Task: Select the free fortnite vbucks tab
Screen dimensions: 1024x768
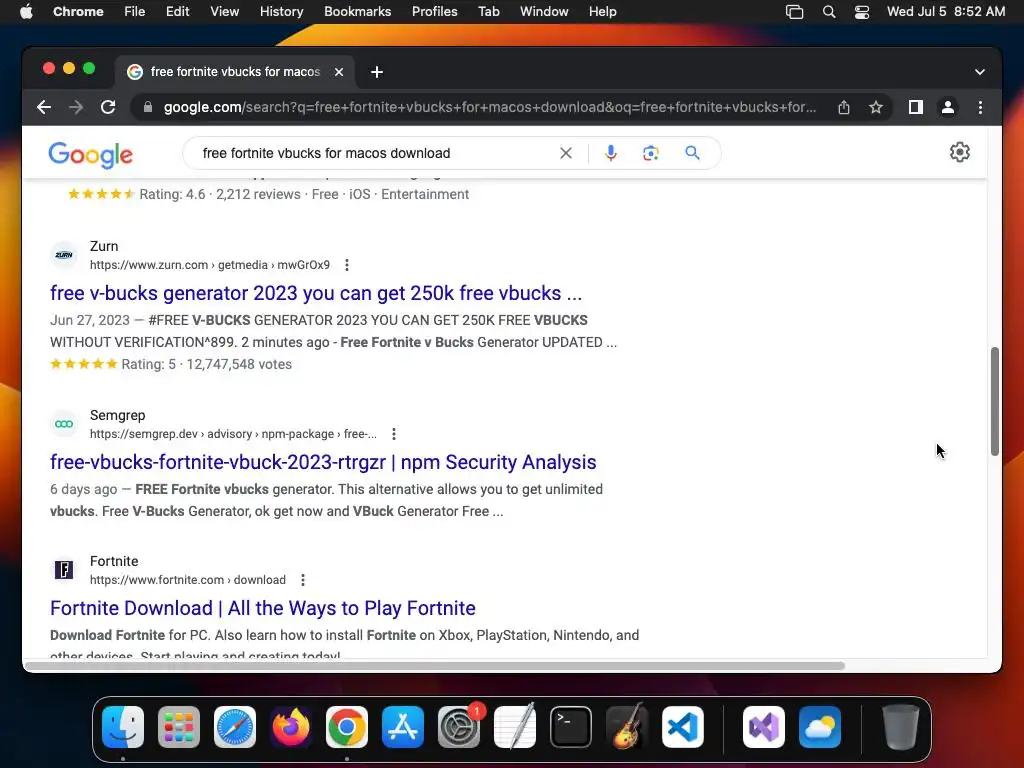Action: point(235,72)
